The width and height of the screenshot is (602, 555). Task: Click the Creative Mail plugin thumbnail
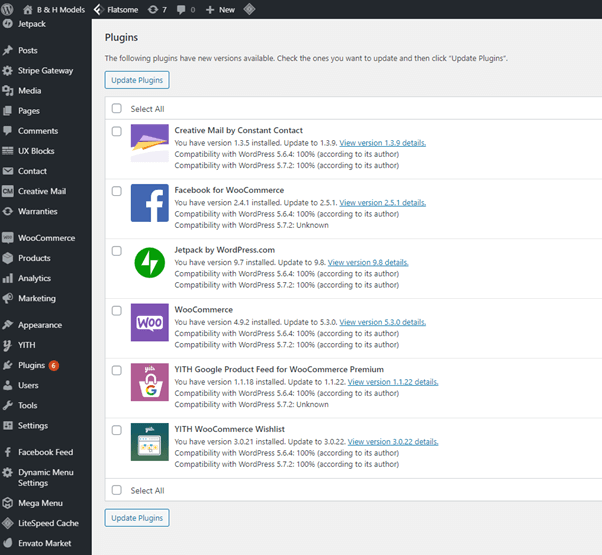[x=150, y=143]
